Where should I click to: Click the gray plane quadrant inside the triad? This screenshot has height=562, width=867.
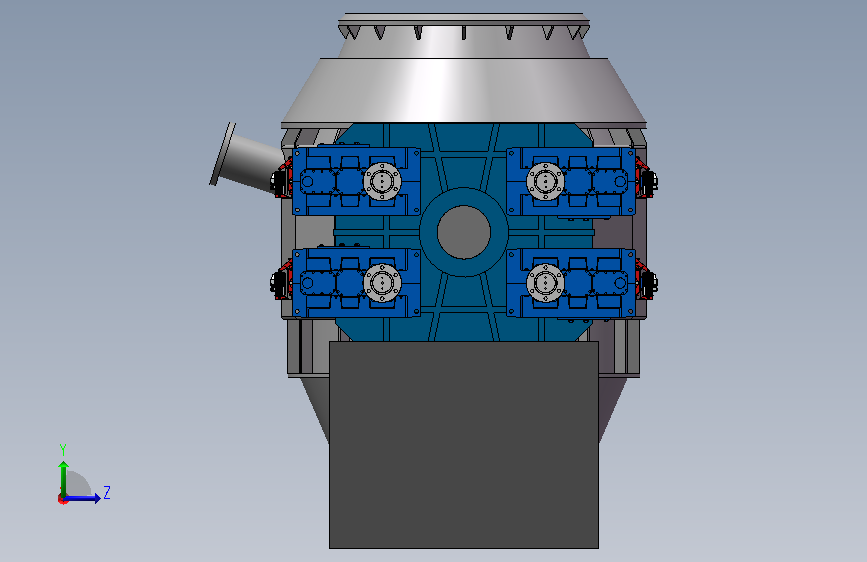tap(78, 483)
